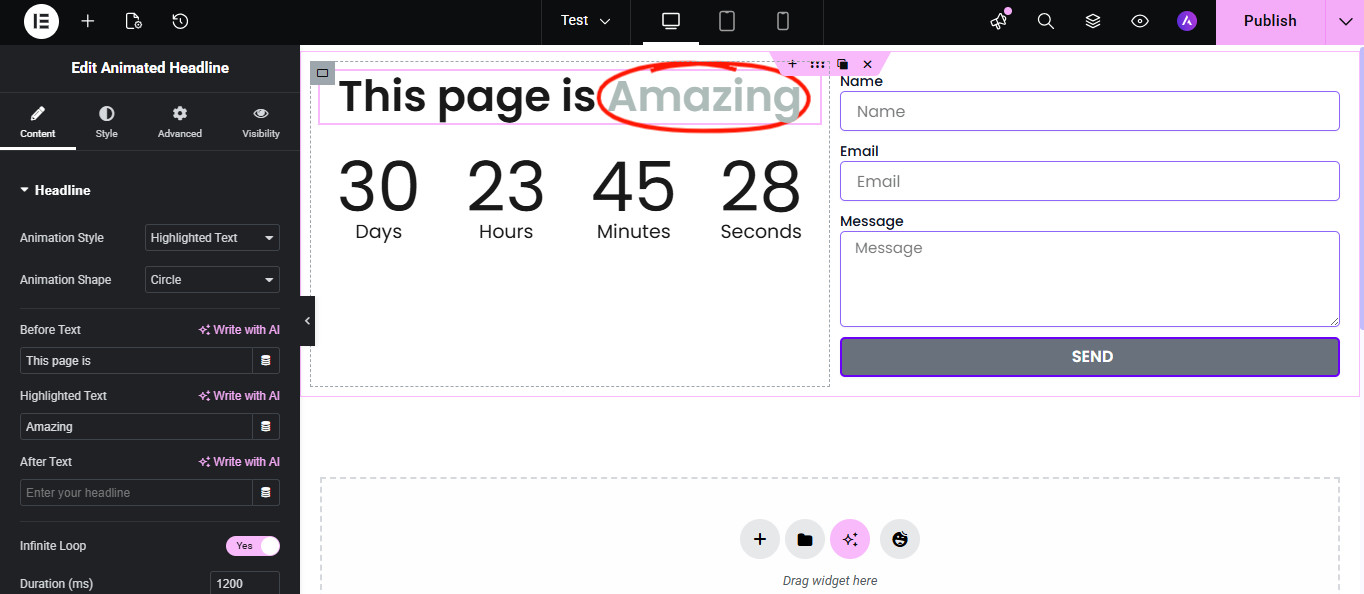Open the Elementor logo menu
Viewport: 1364px width, 594px height.
pyautogui.click(x=41, y=21)
